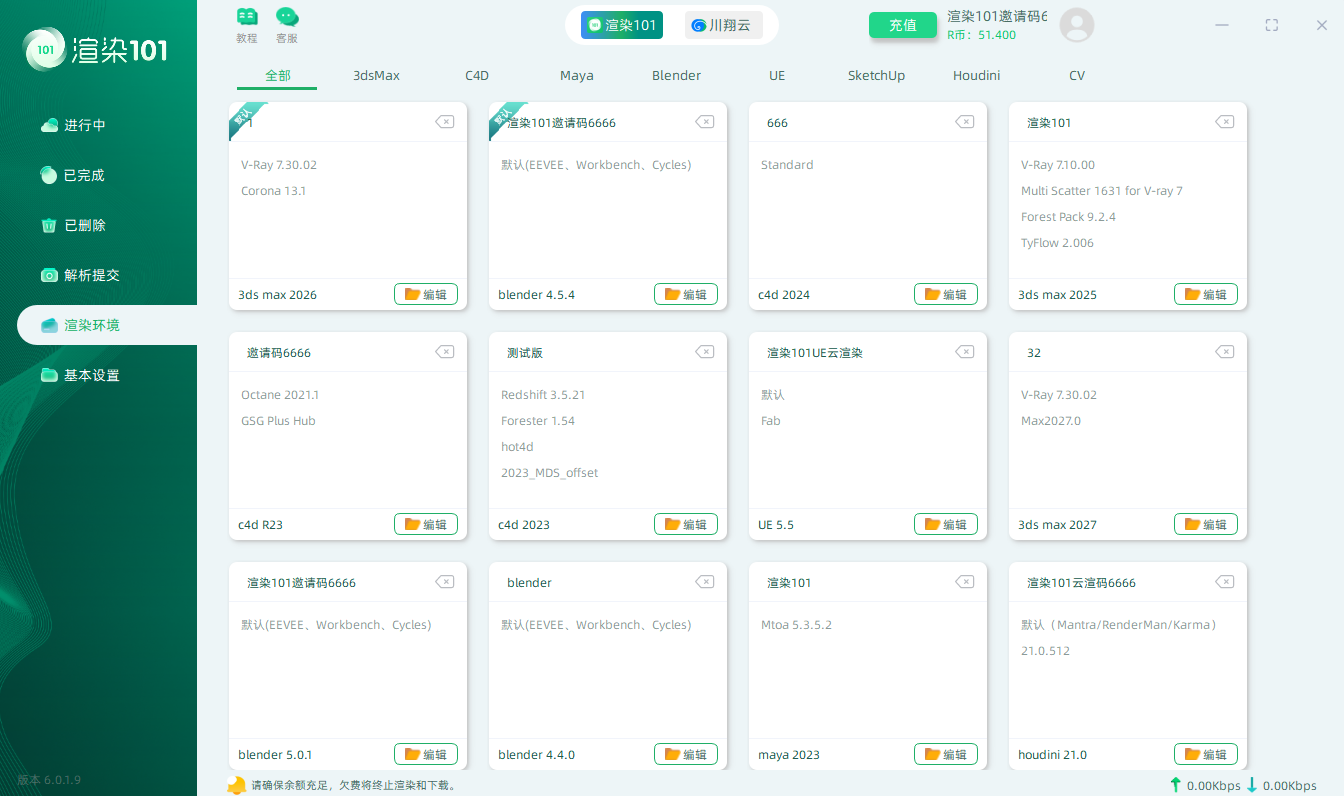Remove the houdini 21.0 environment card
Viewport: 1344px width, 796px height.
point(1225,582)
